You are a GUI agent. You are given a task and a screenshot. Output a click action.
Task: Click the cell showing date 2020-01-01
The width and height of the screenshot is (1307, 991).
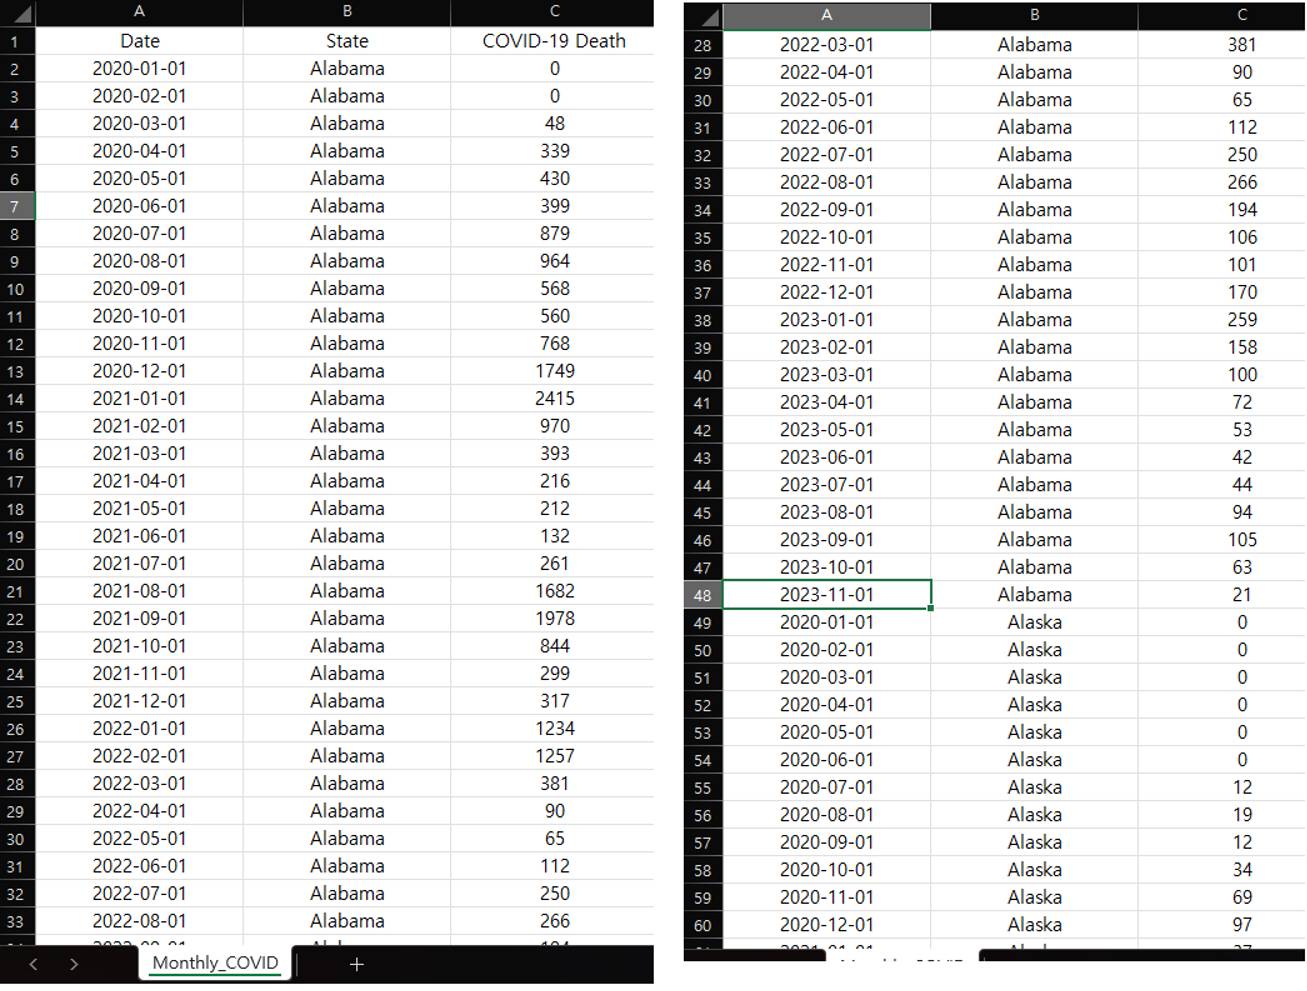[x=140, y=68]
